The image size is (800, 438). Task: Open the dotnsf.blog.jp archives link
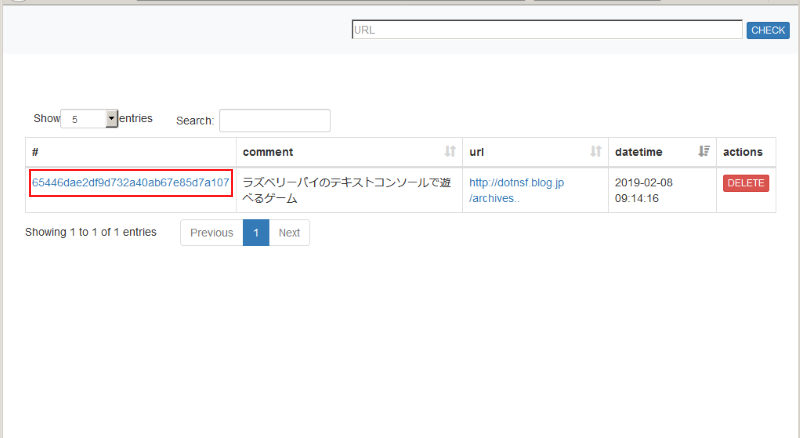tap(516, 190)
